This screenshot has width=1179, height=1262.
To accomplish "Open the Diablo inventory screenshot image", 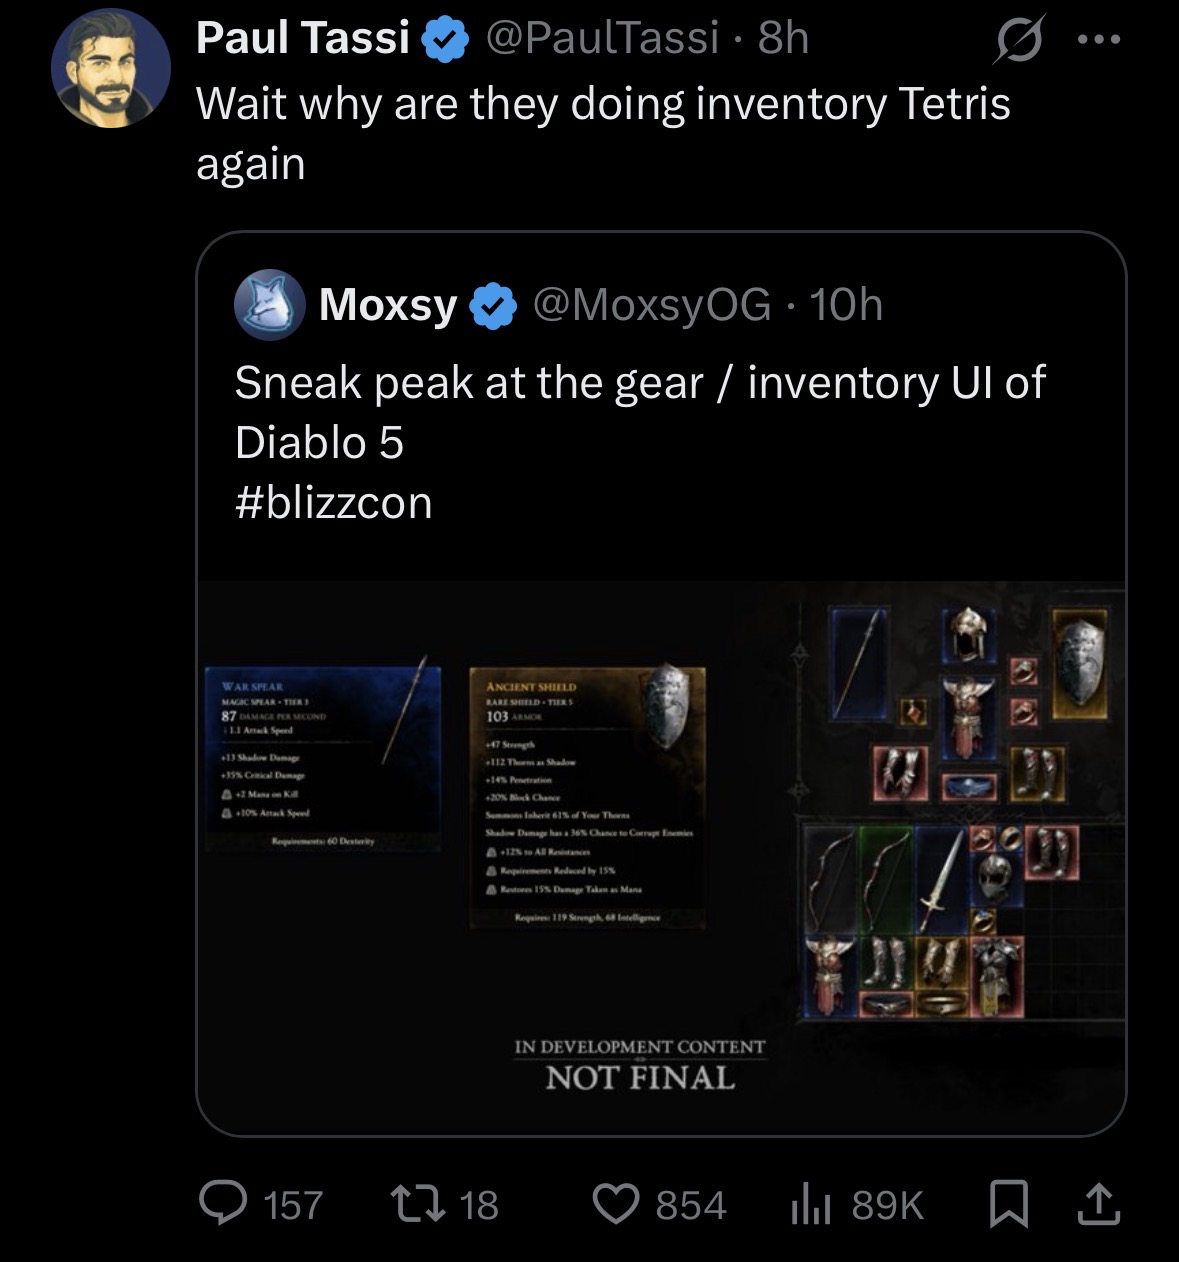I will [661, 858].
